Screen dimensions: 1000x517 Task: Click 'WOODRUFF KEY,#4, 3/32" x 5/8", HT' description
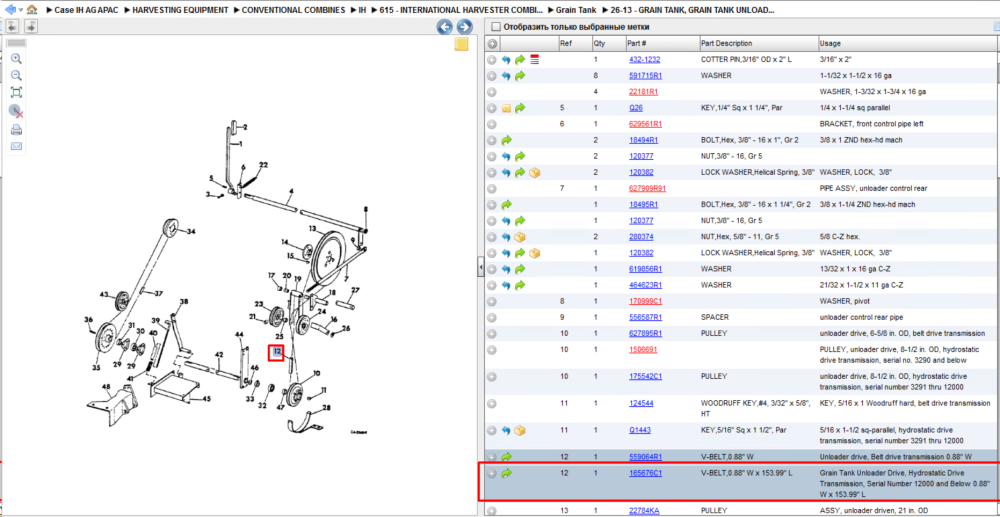[x=758, y=408]
